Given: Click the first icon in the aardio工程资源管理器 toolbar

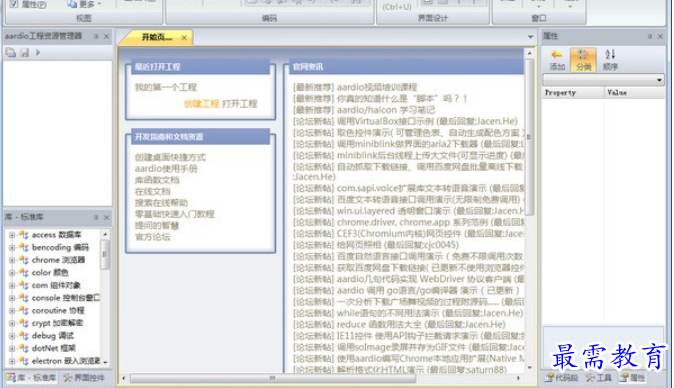Looking at the screenshot, I should click(x=11, y=52).
